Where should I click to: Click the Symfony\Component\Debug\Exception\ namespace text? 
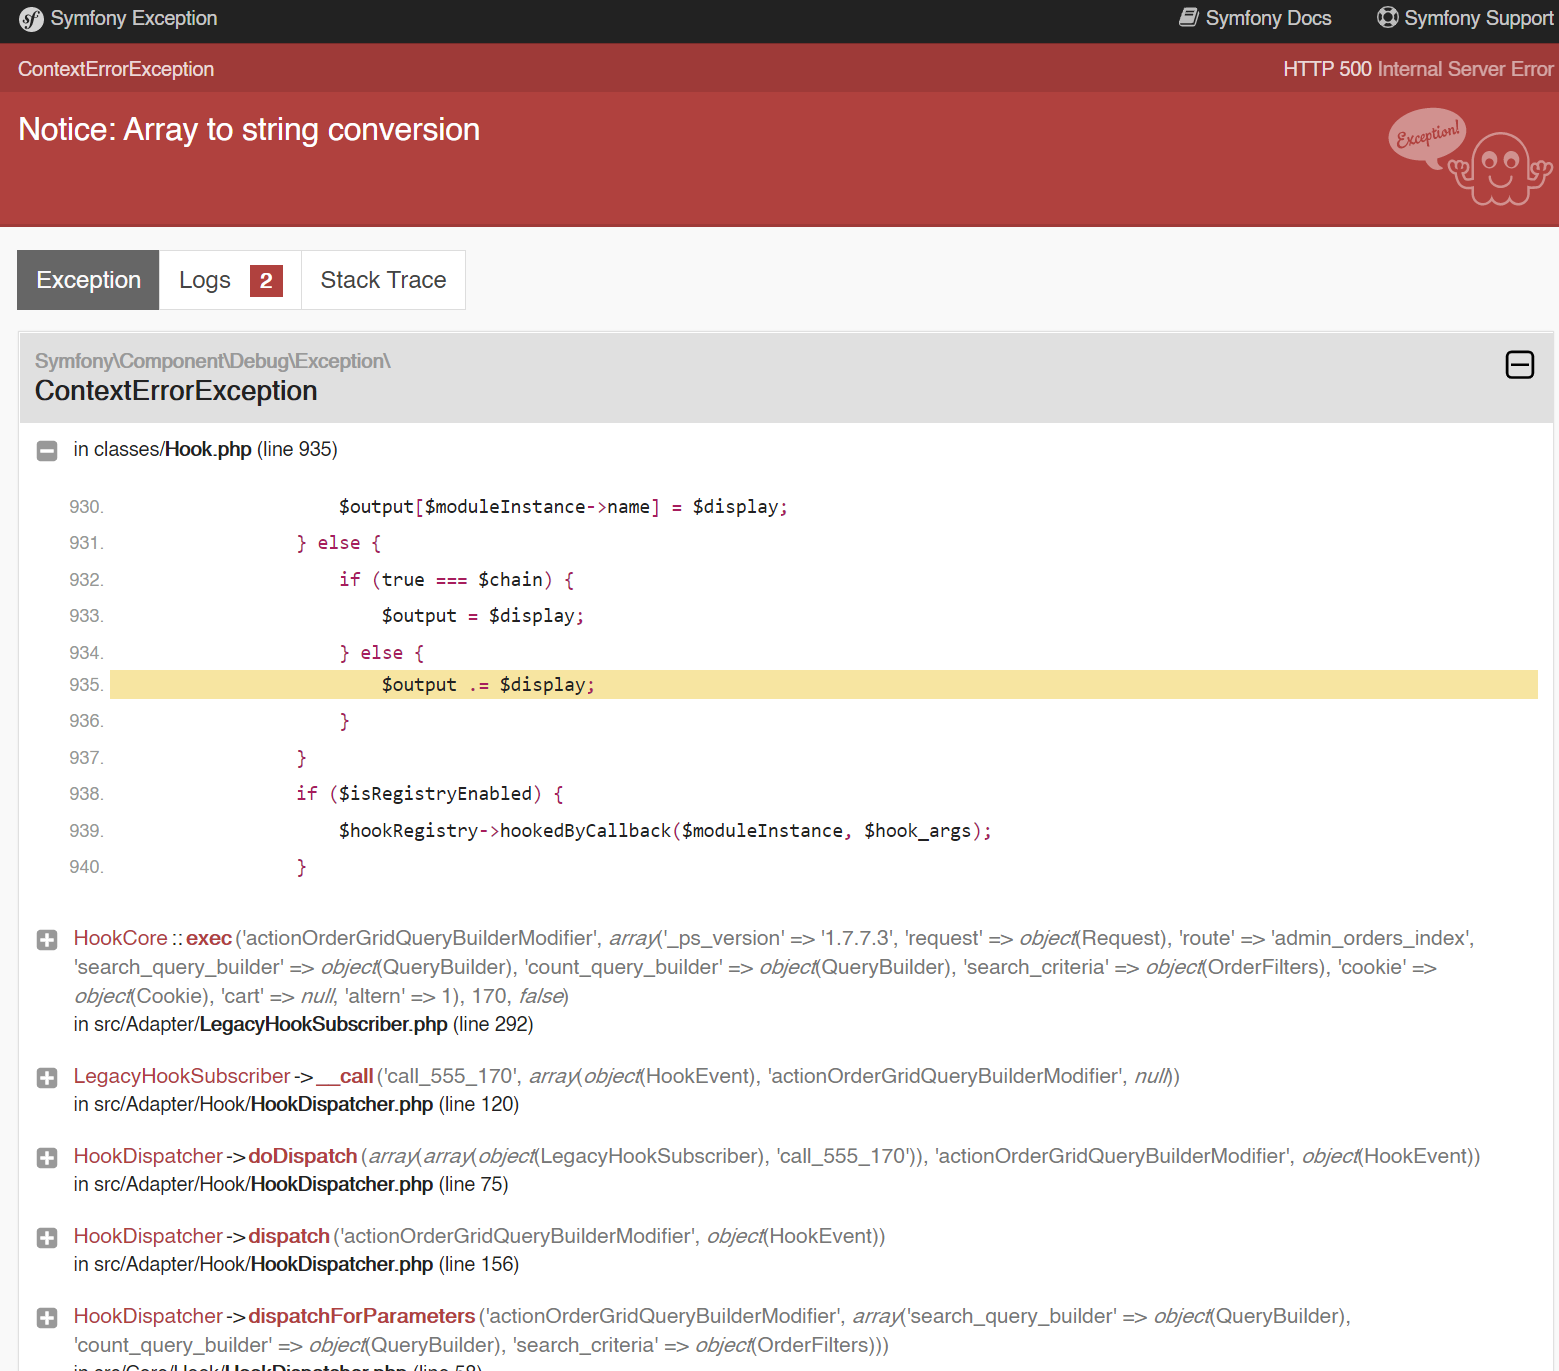(213, 361)
